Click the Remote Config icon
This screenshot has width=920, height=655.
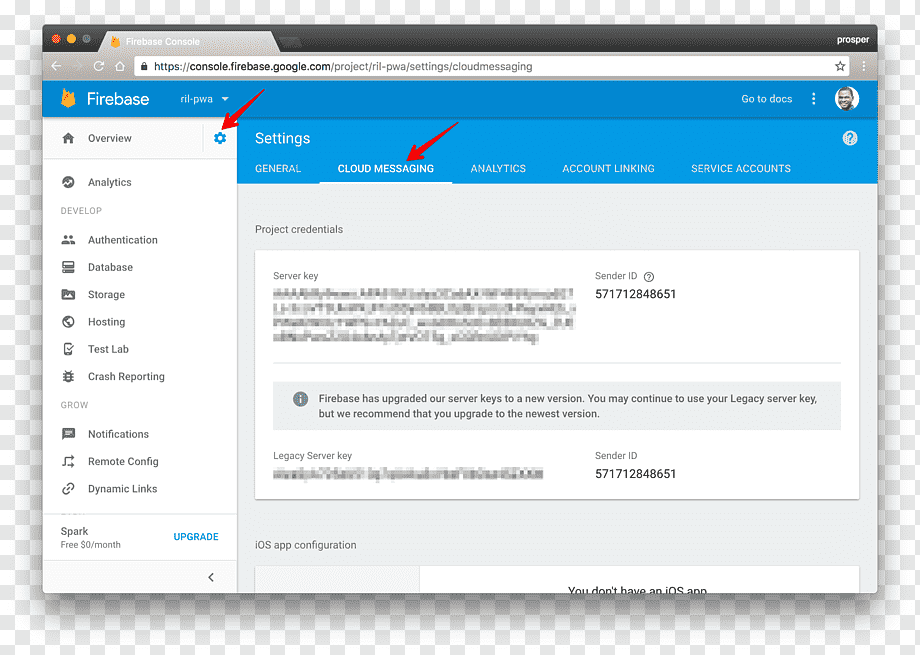coord(69,462)
